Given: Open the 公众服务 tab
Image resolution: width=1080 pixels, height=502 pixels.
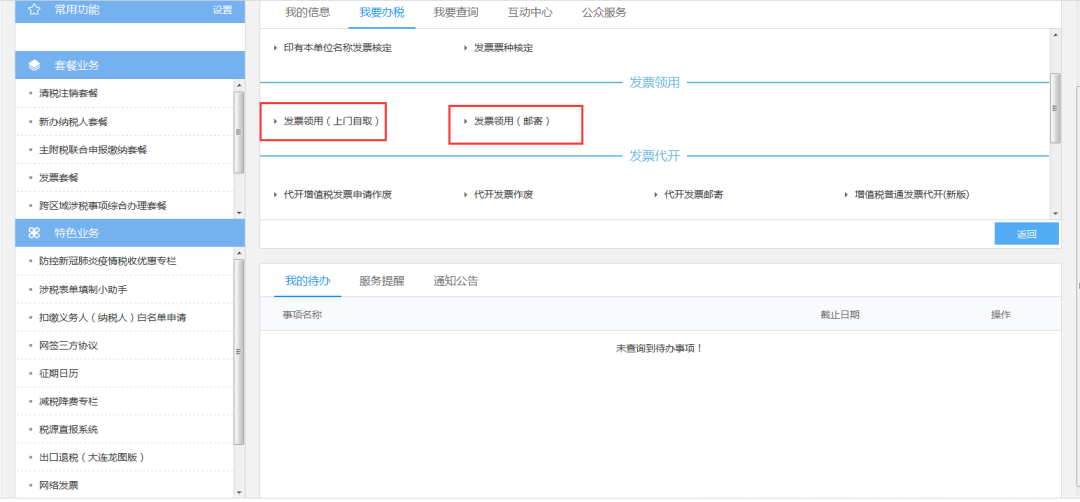Looking at the screenshot, I should coord(604,12).
